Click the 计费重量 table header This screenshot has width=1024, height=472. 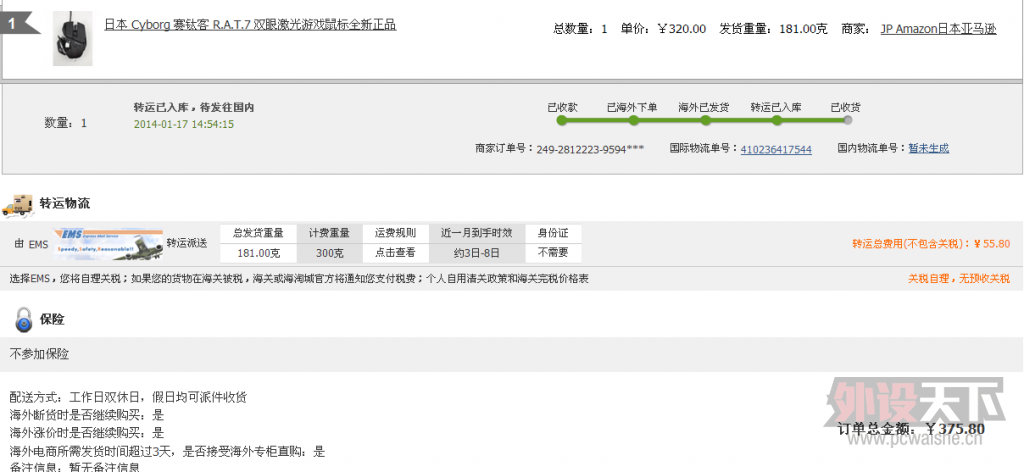coord(330,233)
